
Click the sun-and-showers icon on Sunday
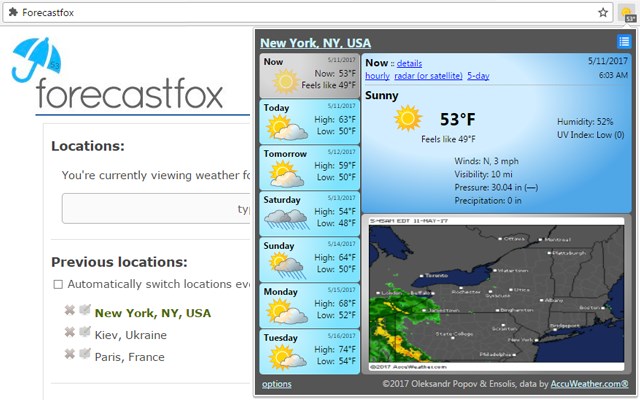point(287,265)
